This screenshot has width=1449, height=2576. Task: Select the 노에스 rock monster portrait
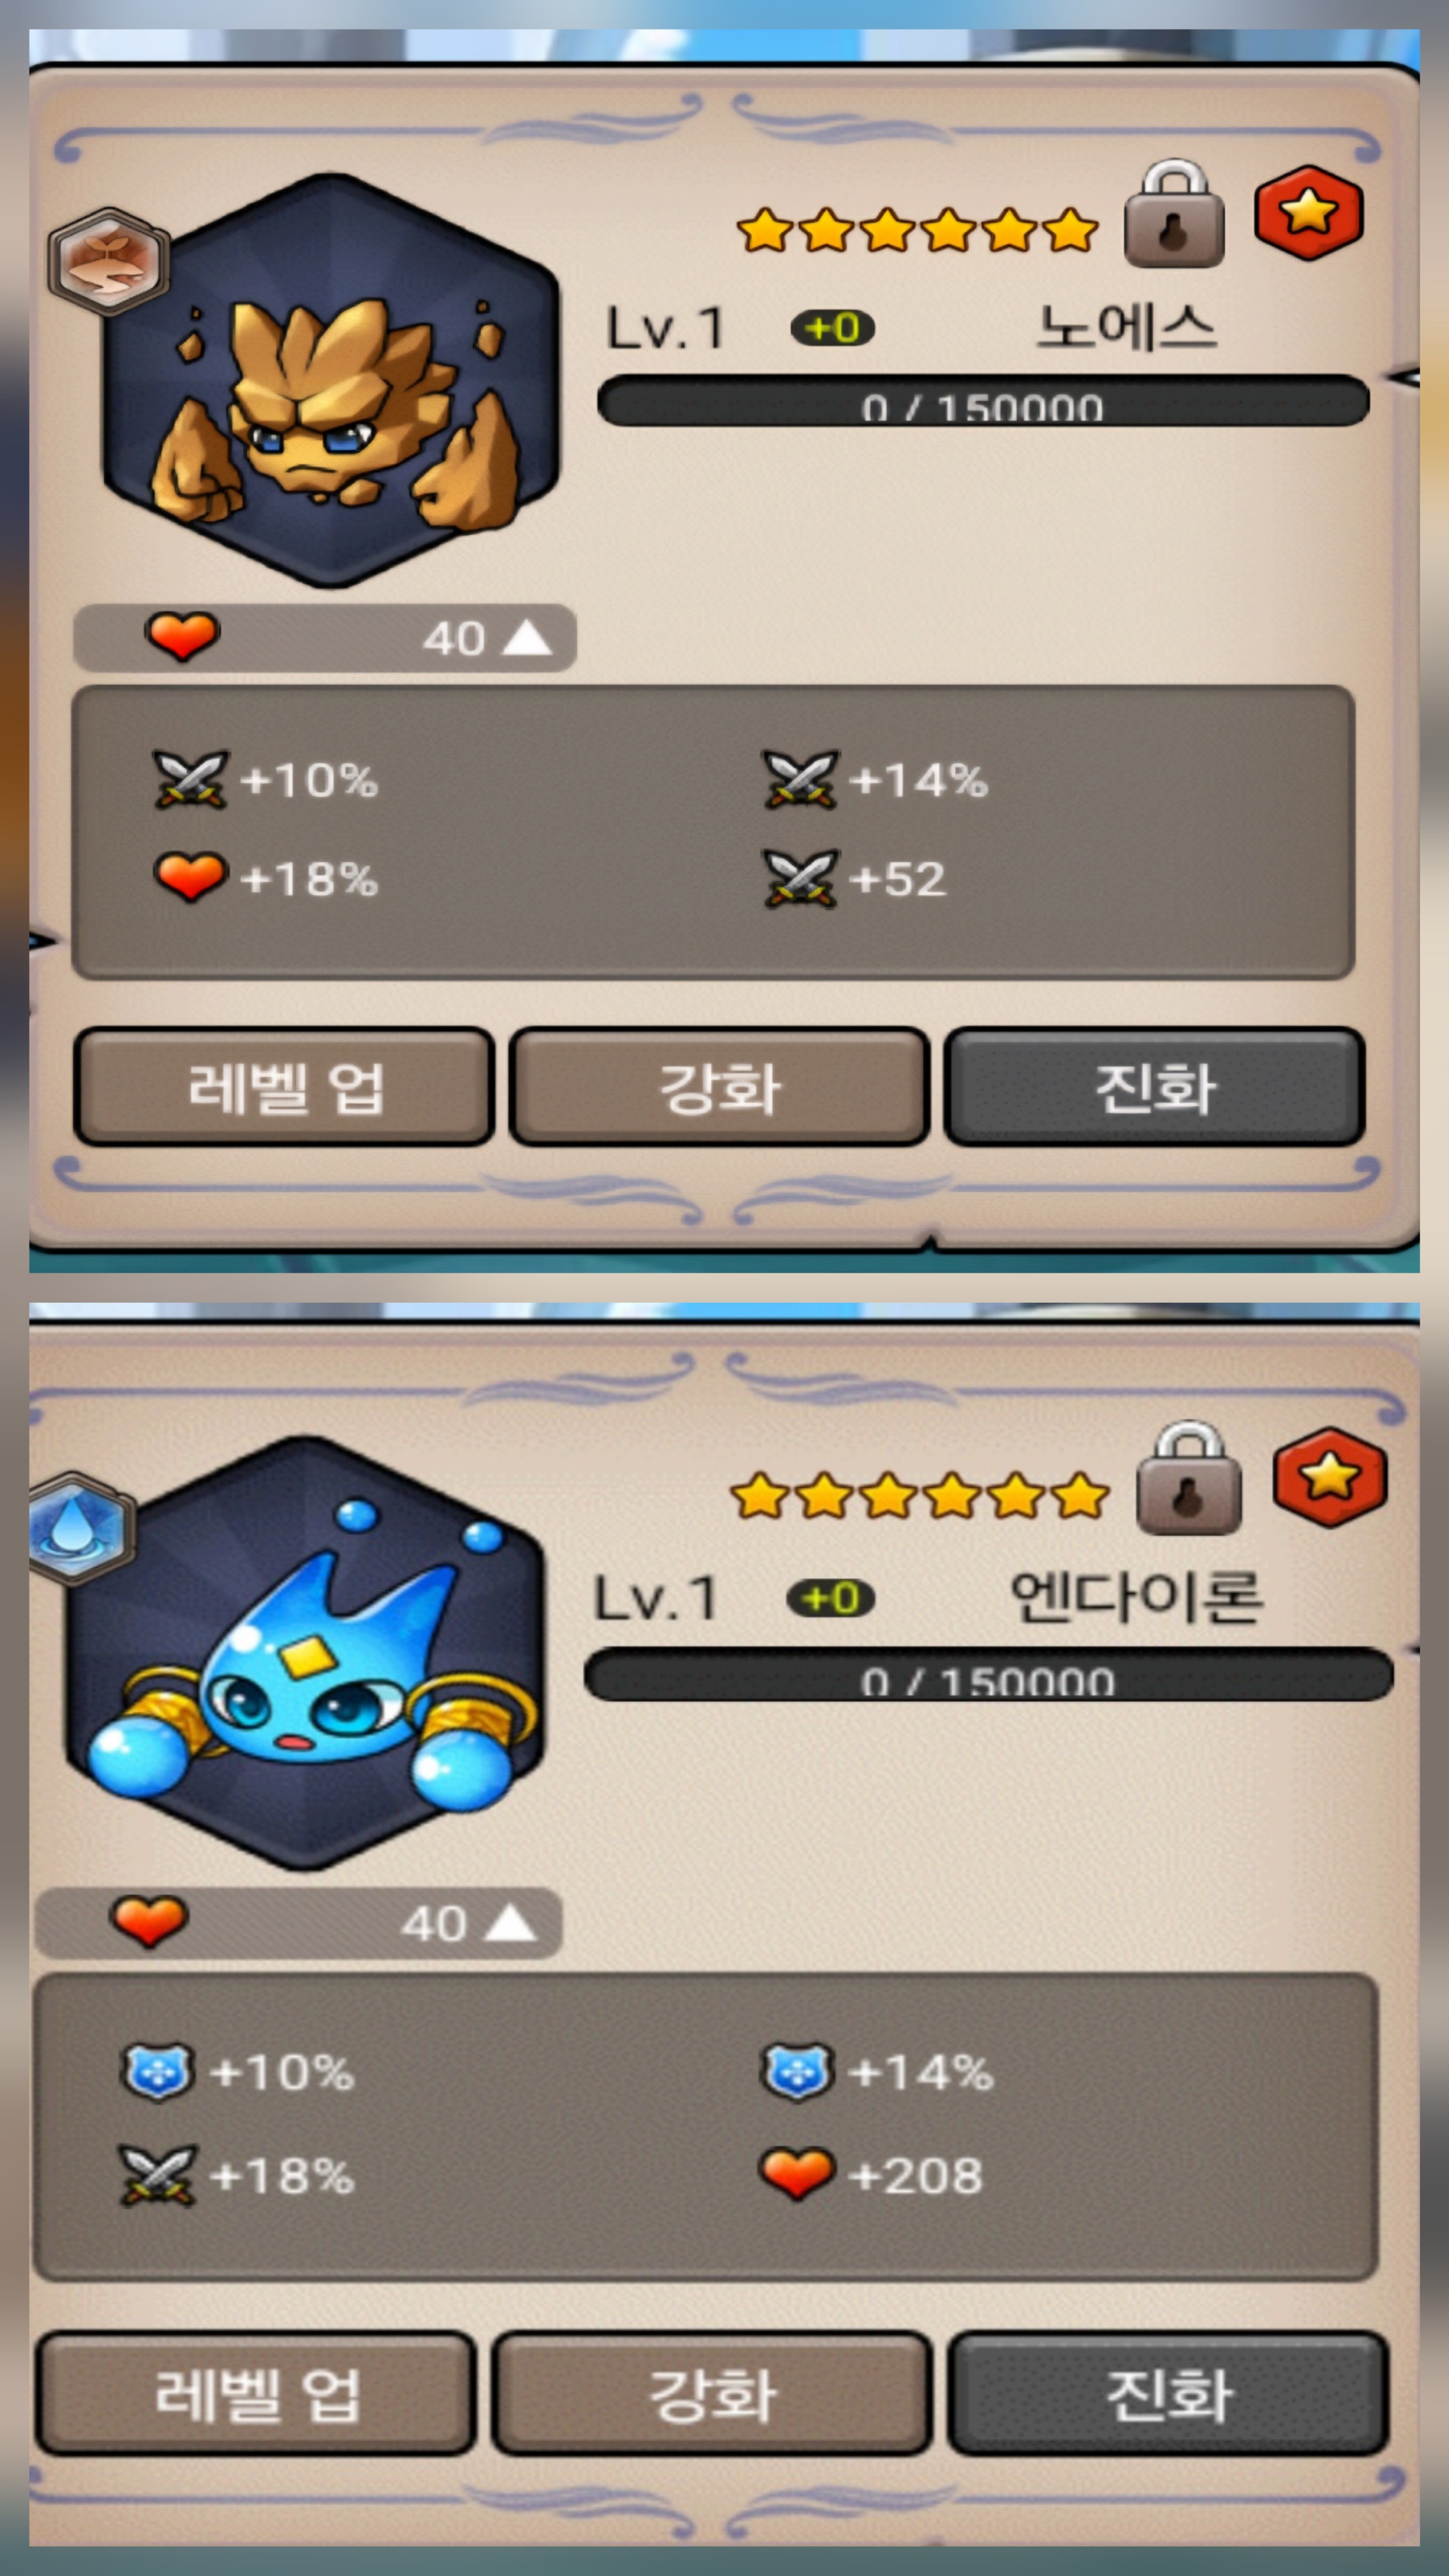pos(331,380)
